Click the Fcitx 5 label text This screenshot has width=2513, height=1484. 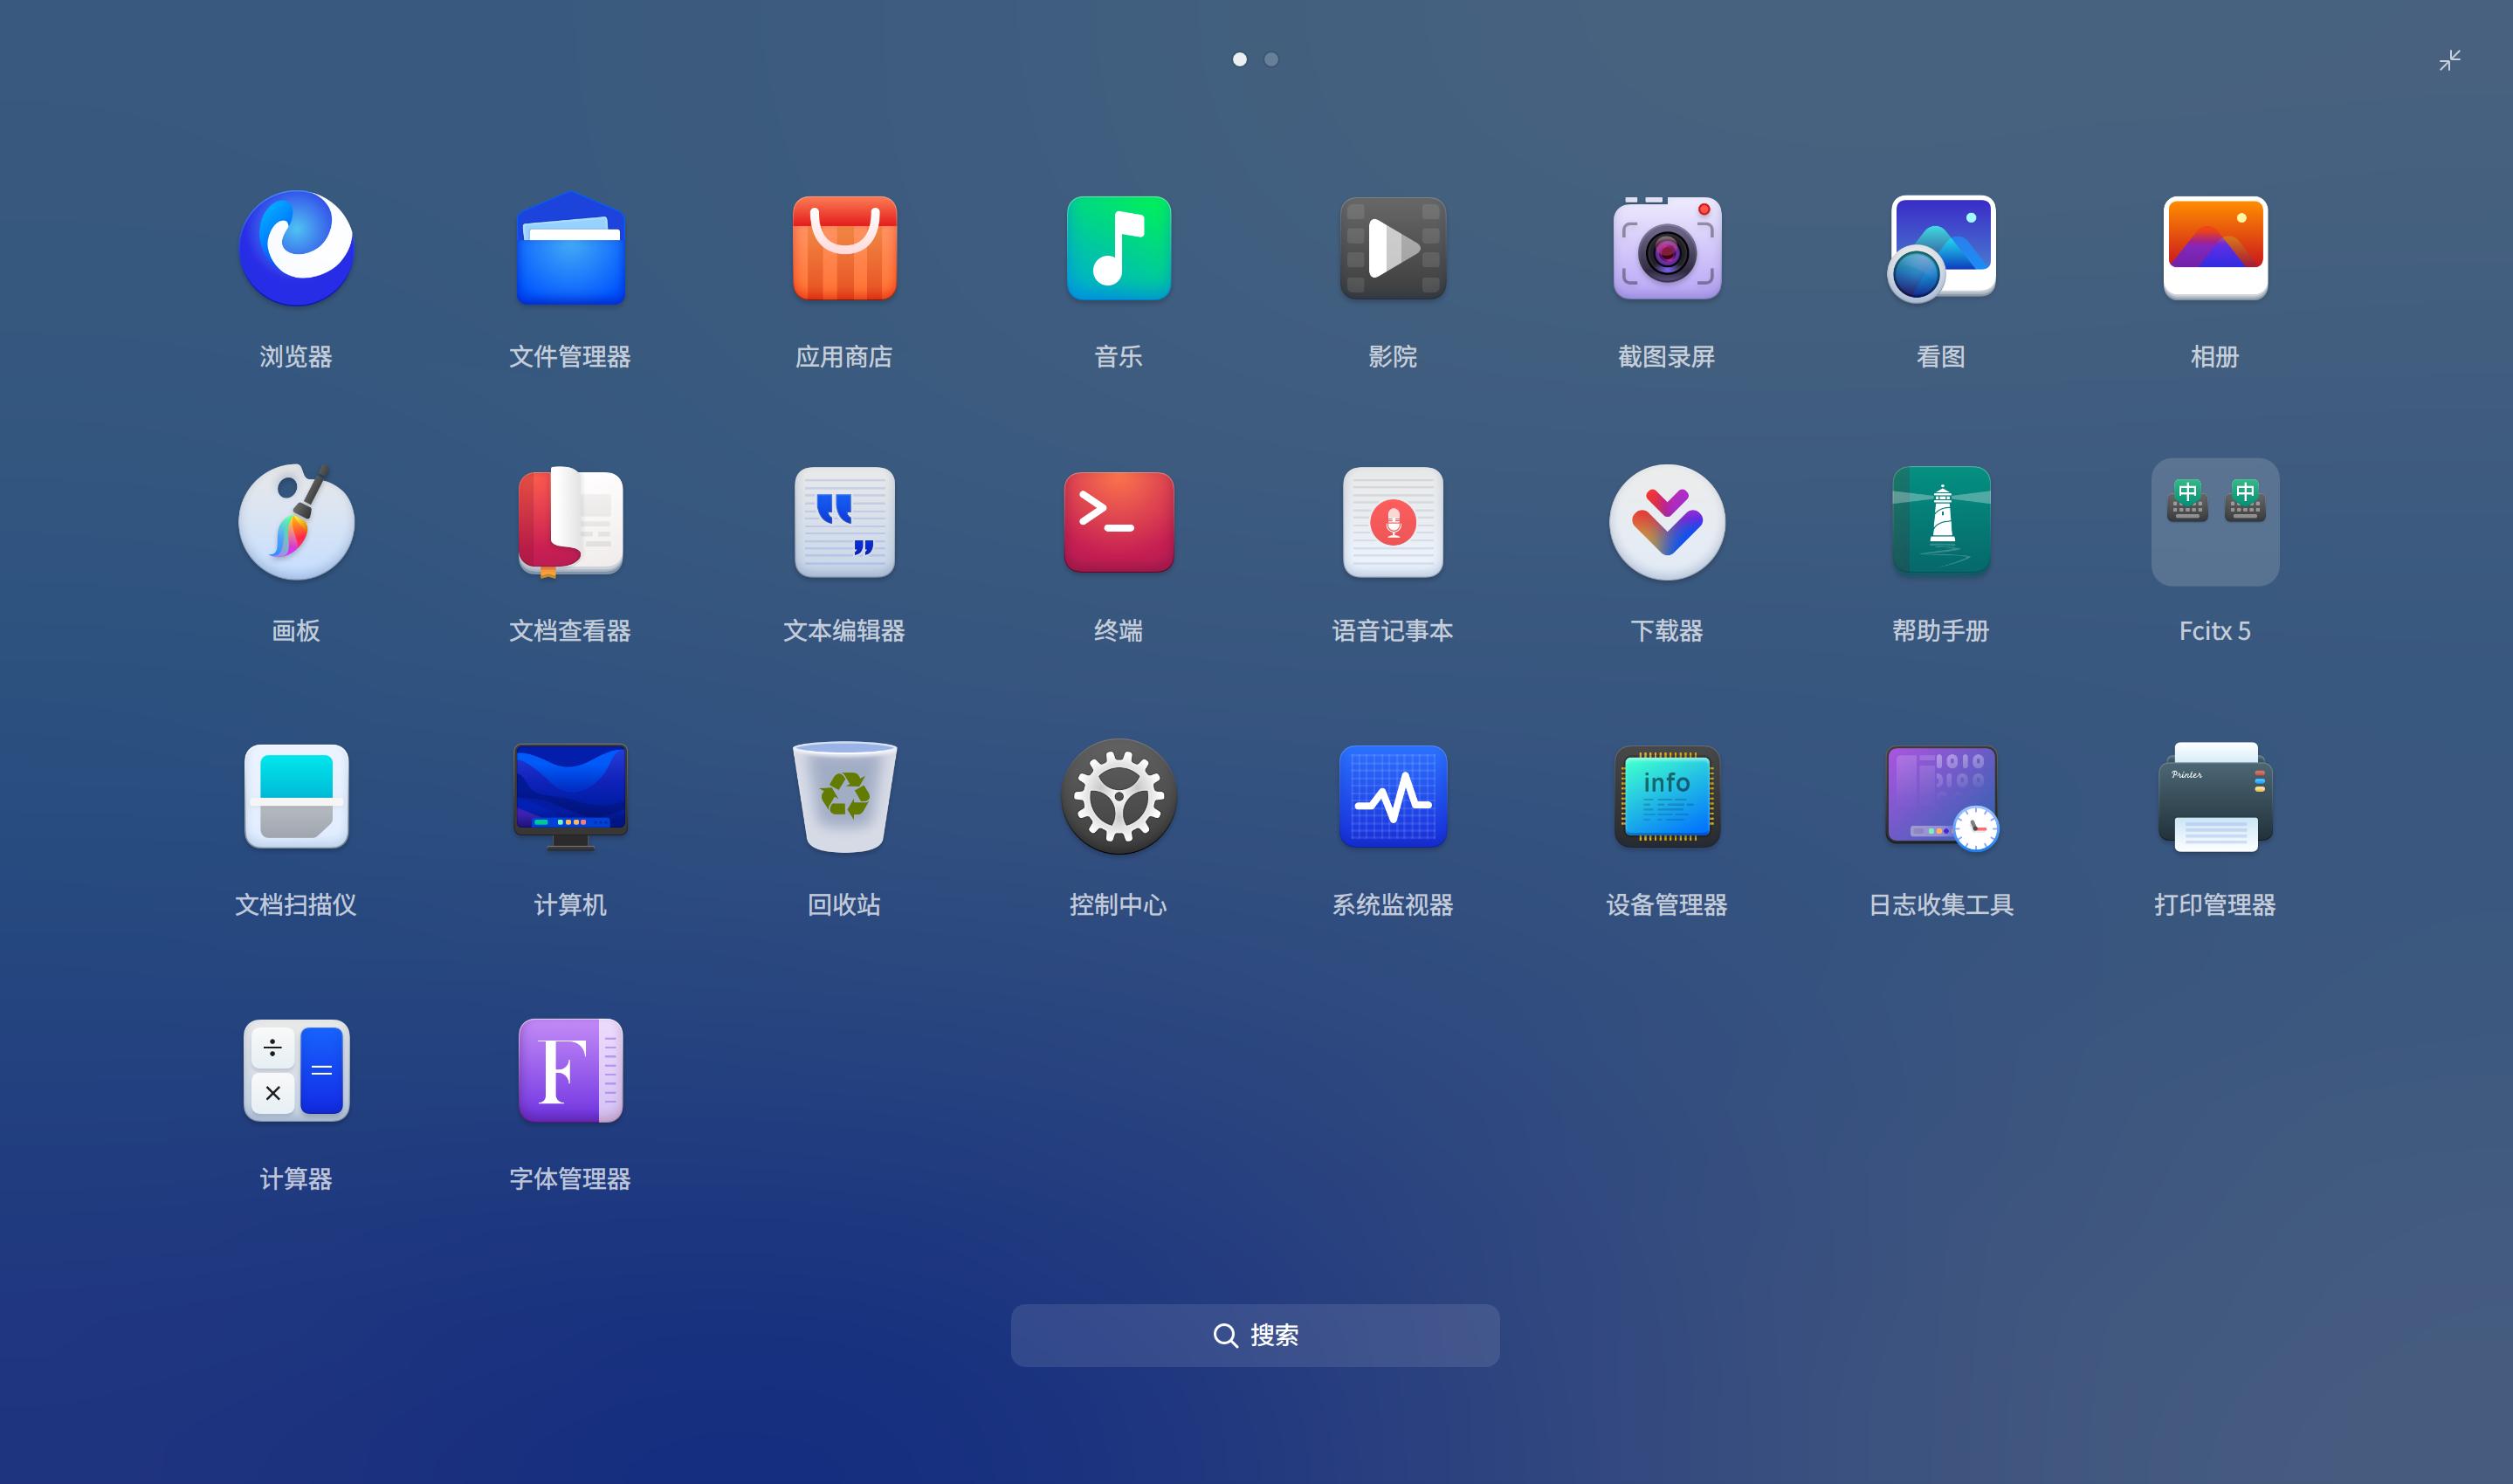[x=2214, y=630]
